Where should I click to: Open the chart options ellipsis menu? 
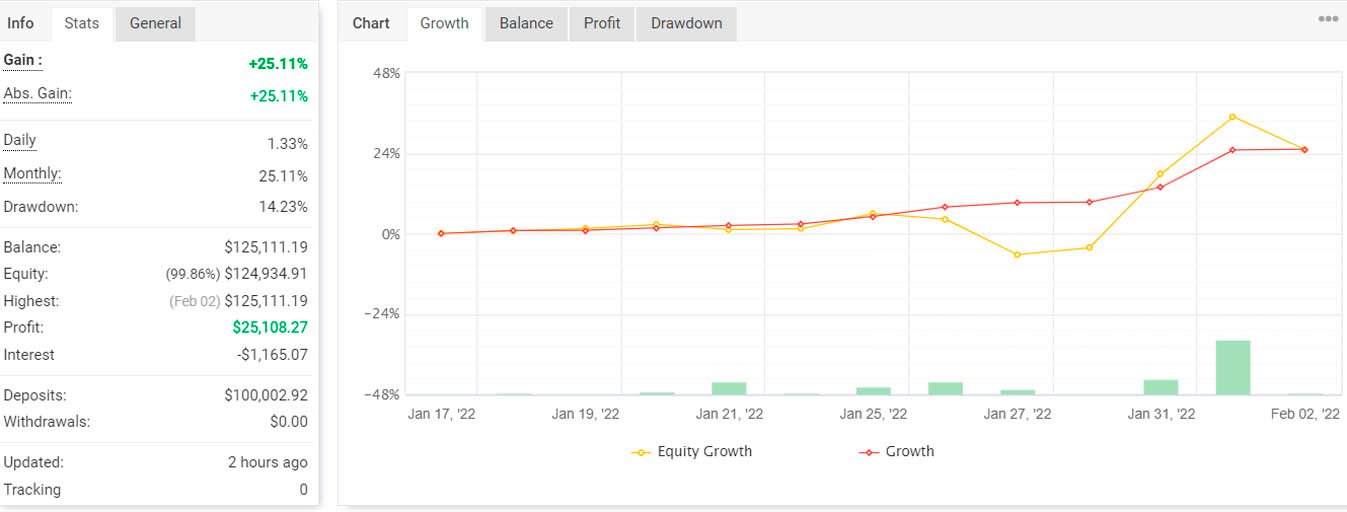click(1327, 20)
